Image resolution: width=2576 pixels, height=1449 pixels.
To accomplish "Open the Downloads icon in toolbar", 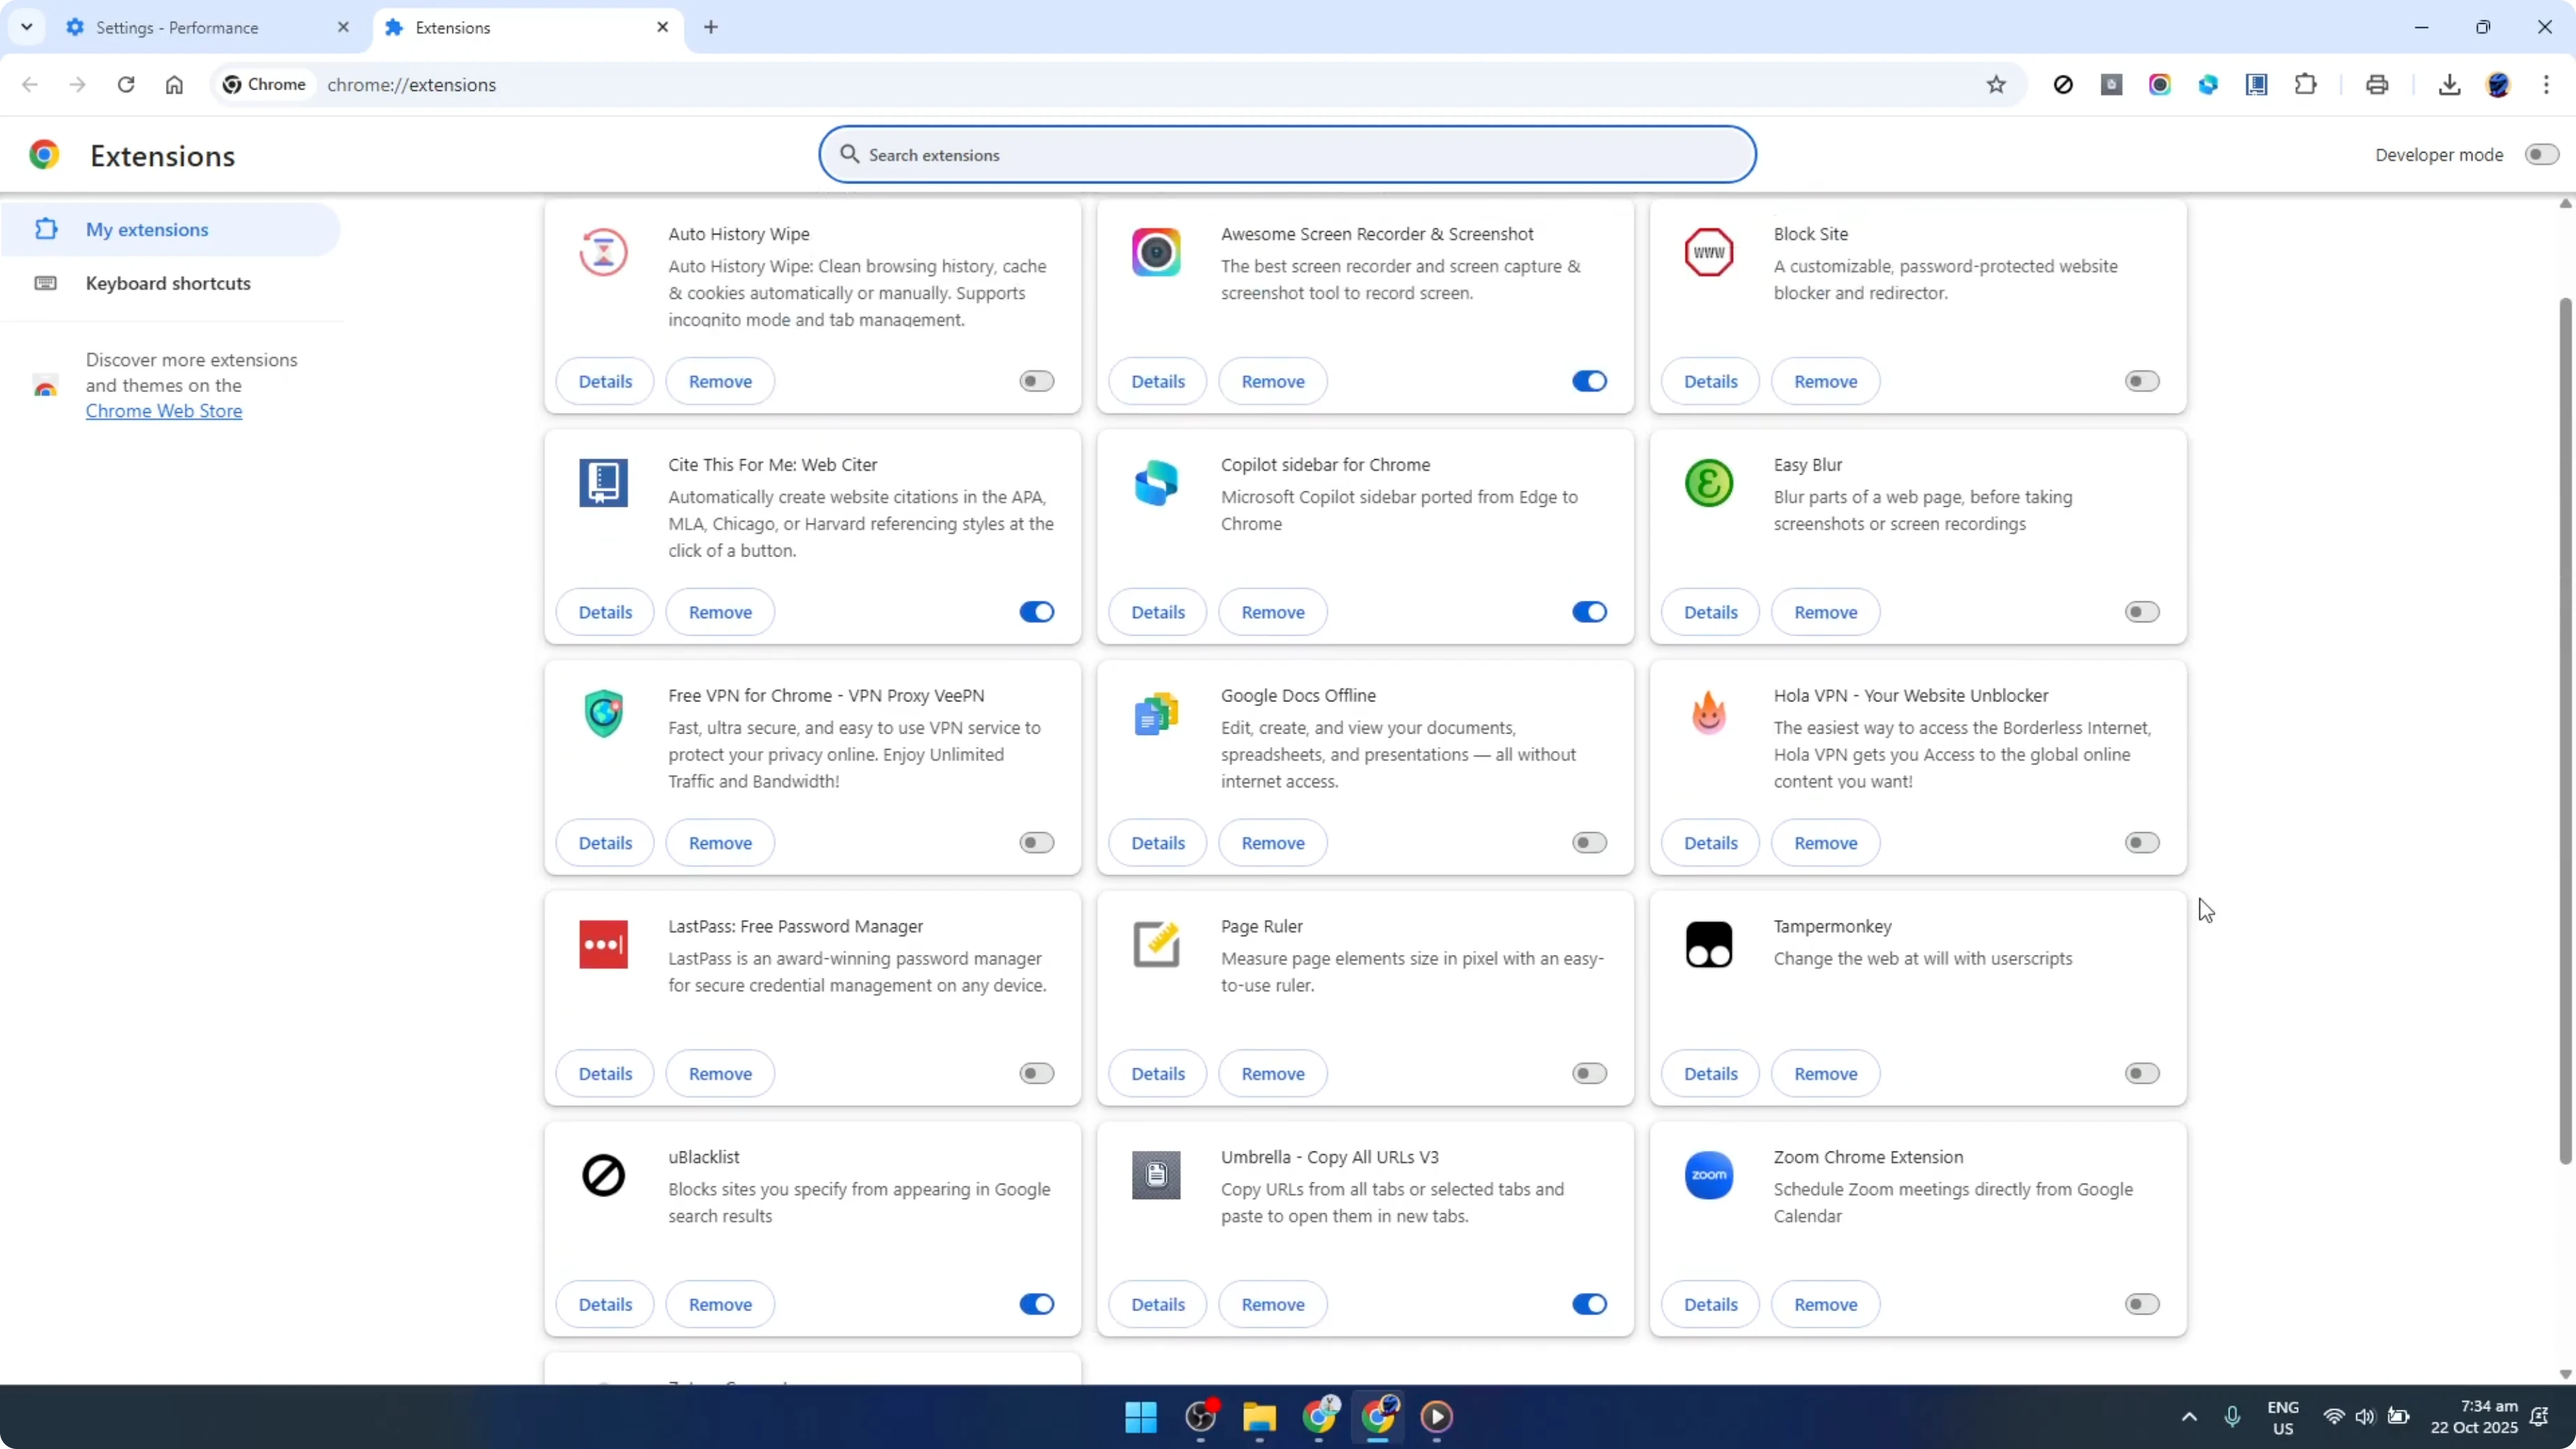I will pos(2449,85).
